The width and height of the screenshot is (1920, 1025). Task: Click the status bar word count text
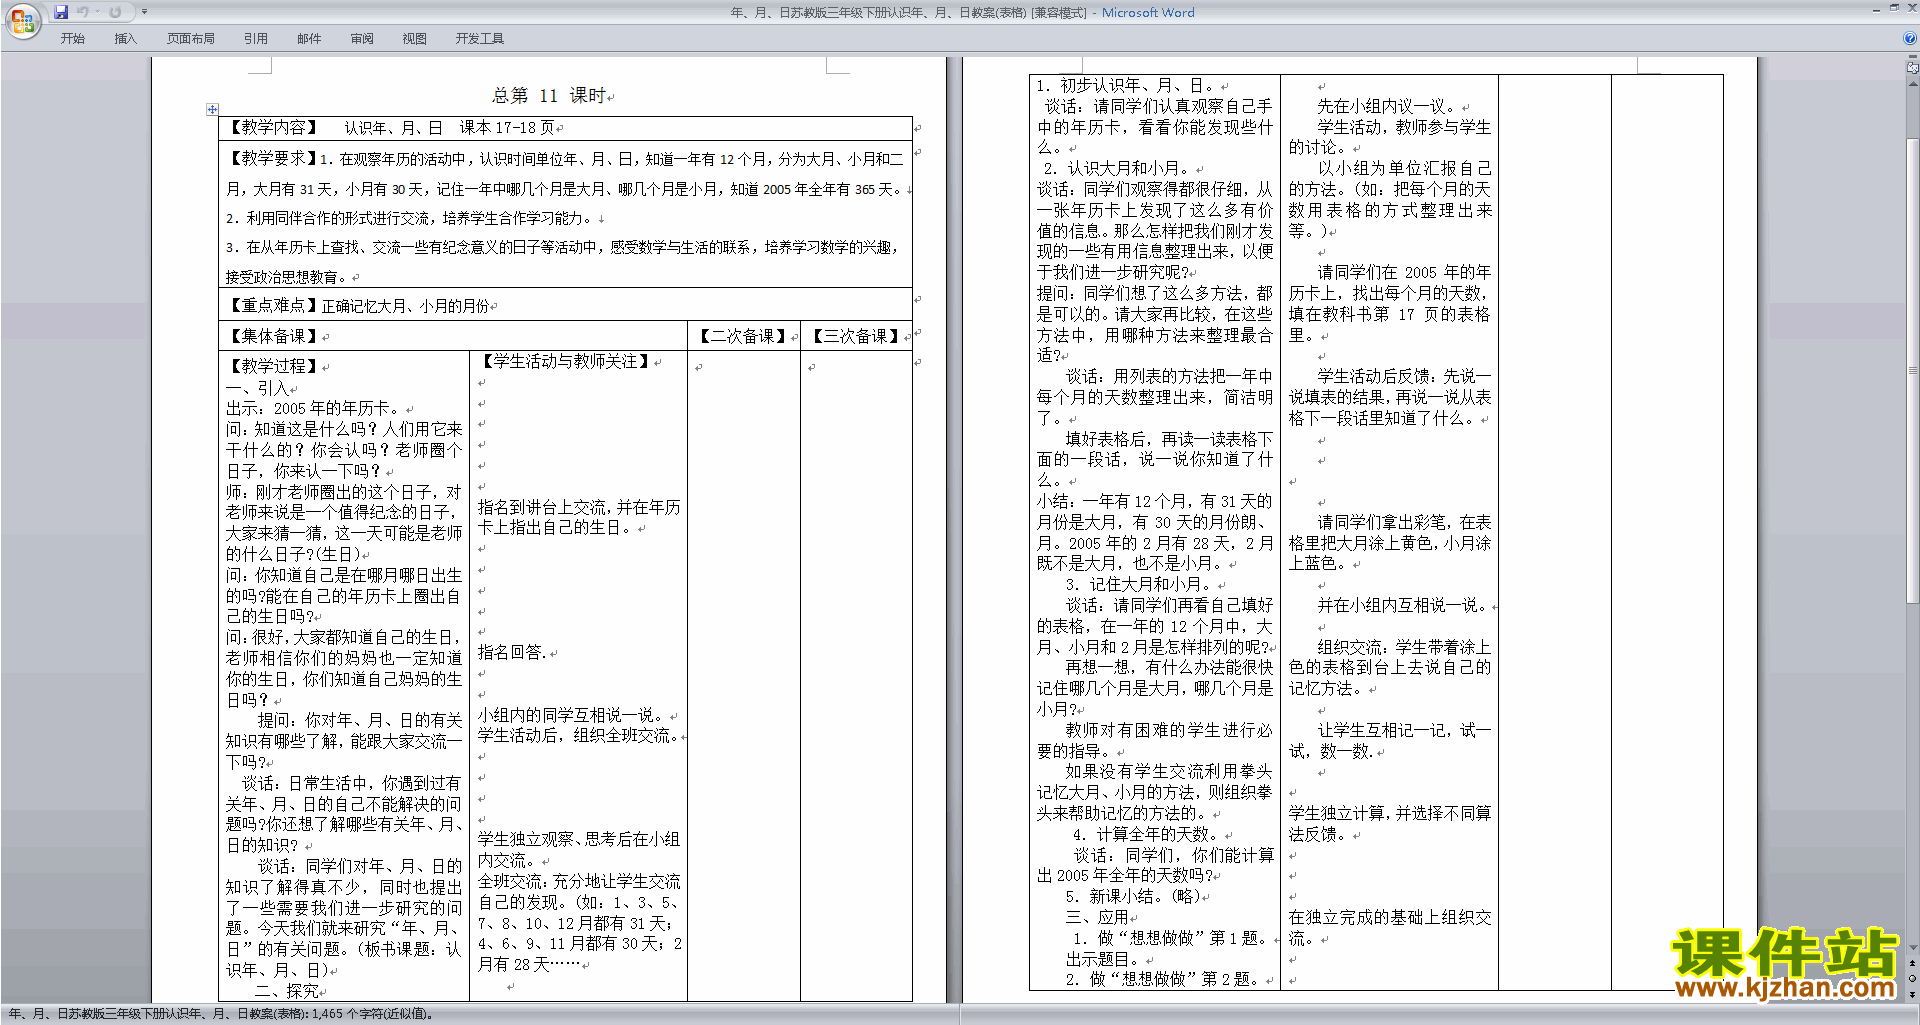[222, 1014]
